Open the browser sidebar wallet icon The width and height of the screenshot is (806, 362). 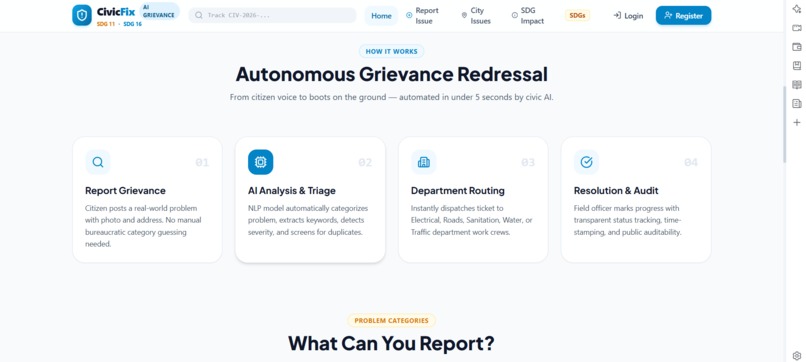(x=797, y=47)
